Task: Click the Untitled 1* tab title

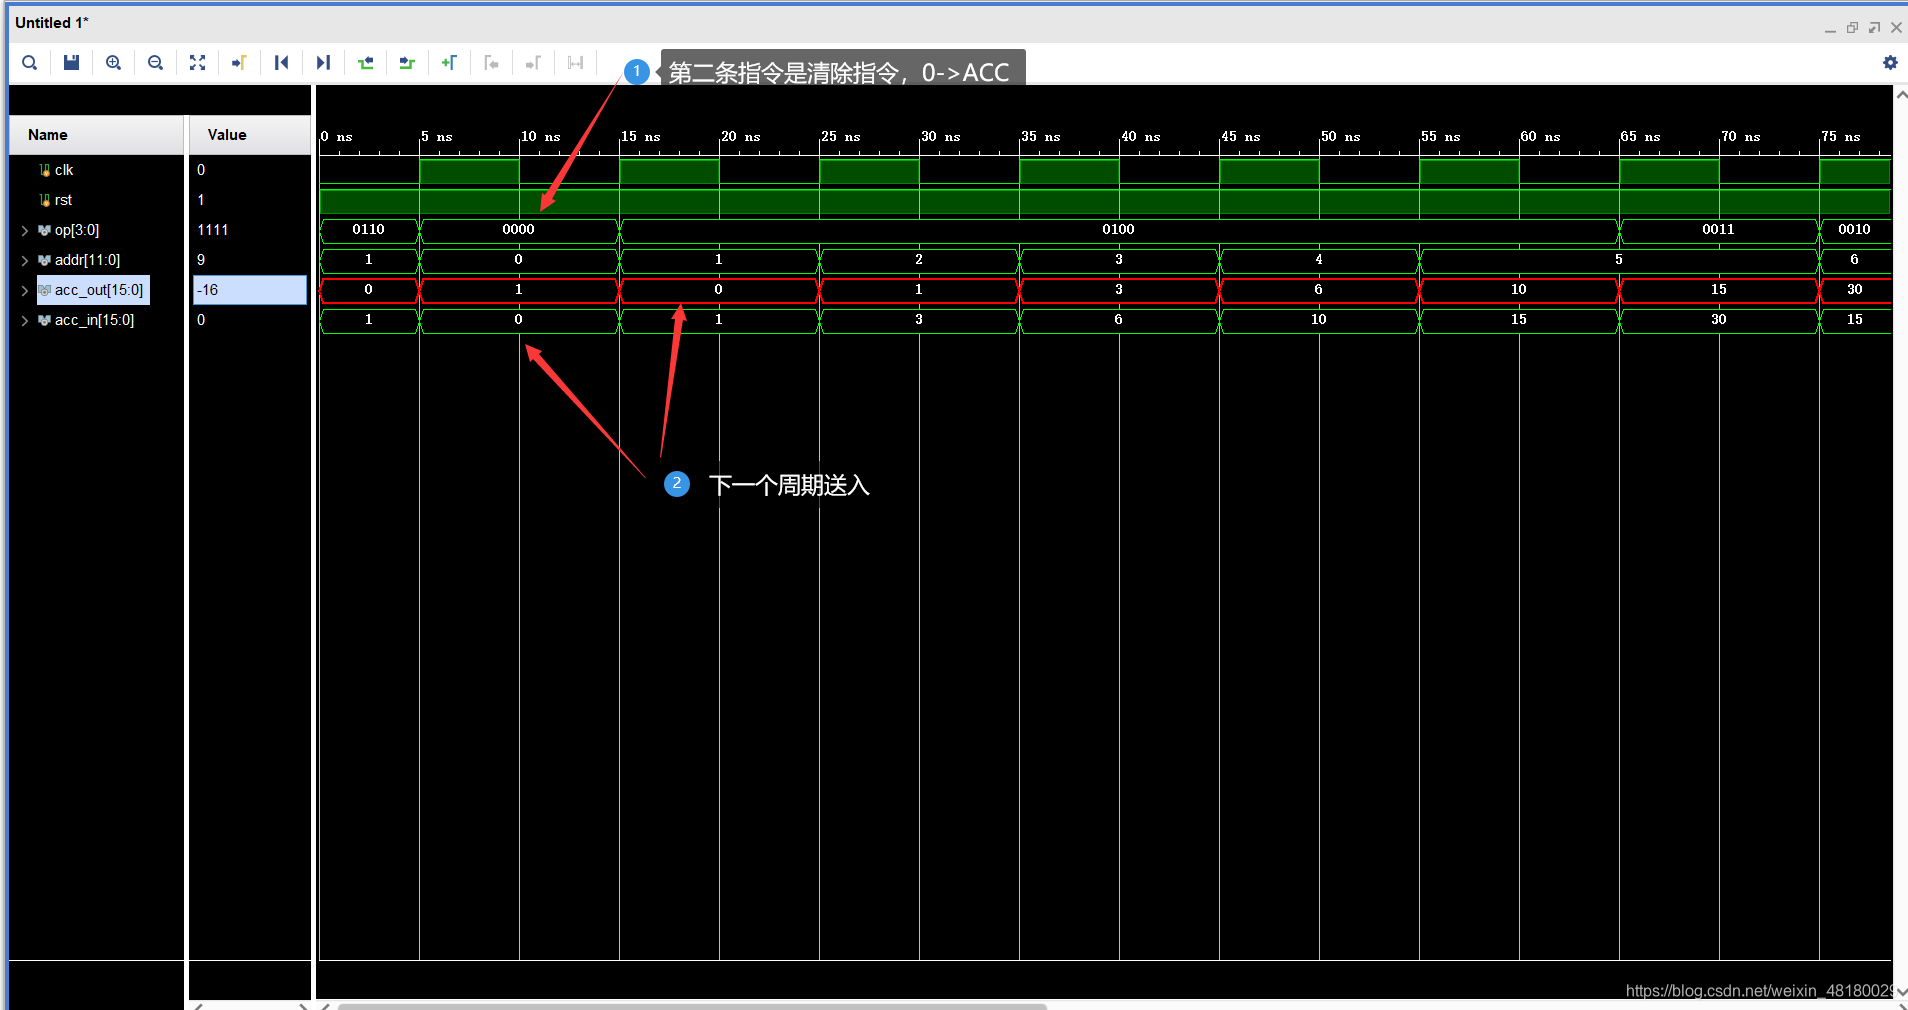Action: (52, 22)
